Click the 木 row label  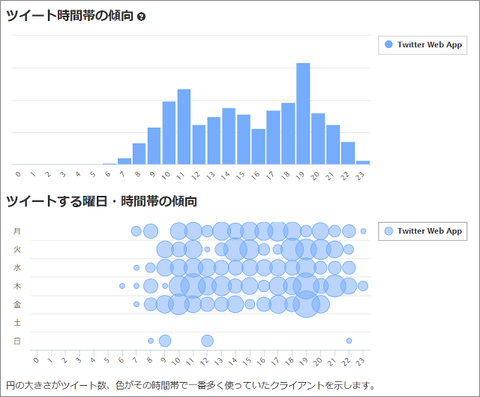point(17,286)
